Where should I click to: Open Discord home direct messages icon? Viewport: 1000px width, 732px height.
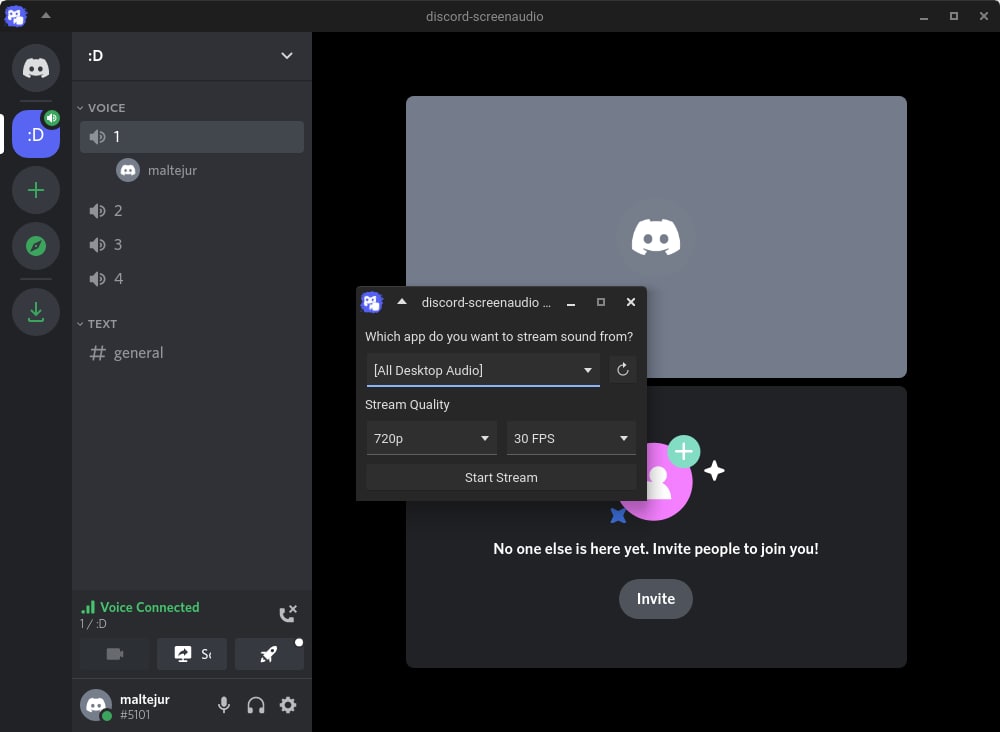click(x=36, y=68)
